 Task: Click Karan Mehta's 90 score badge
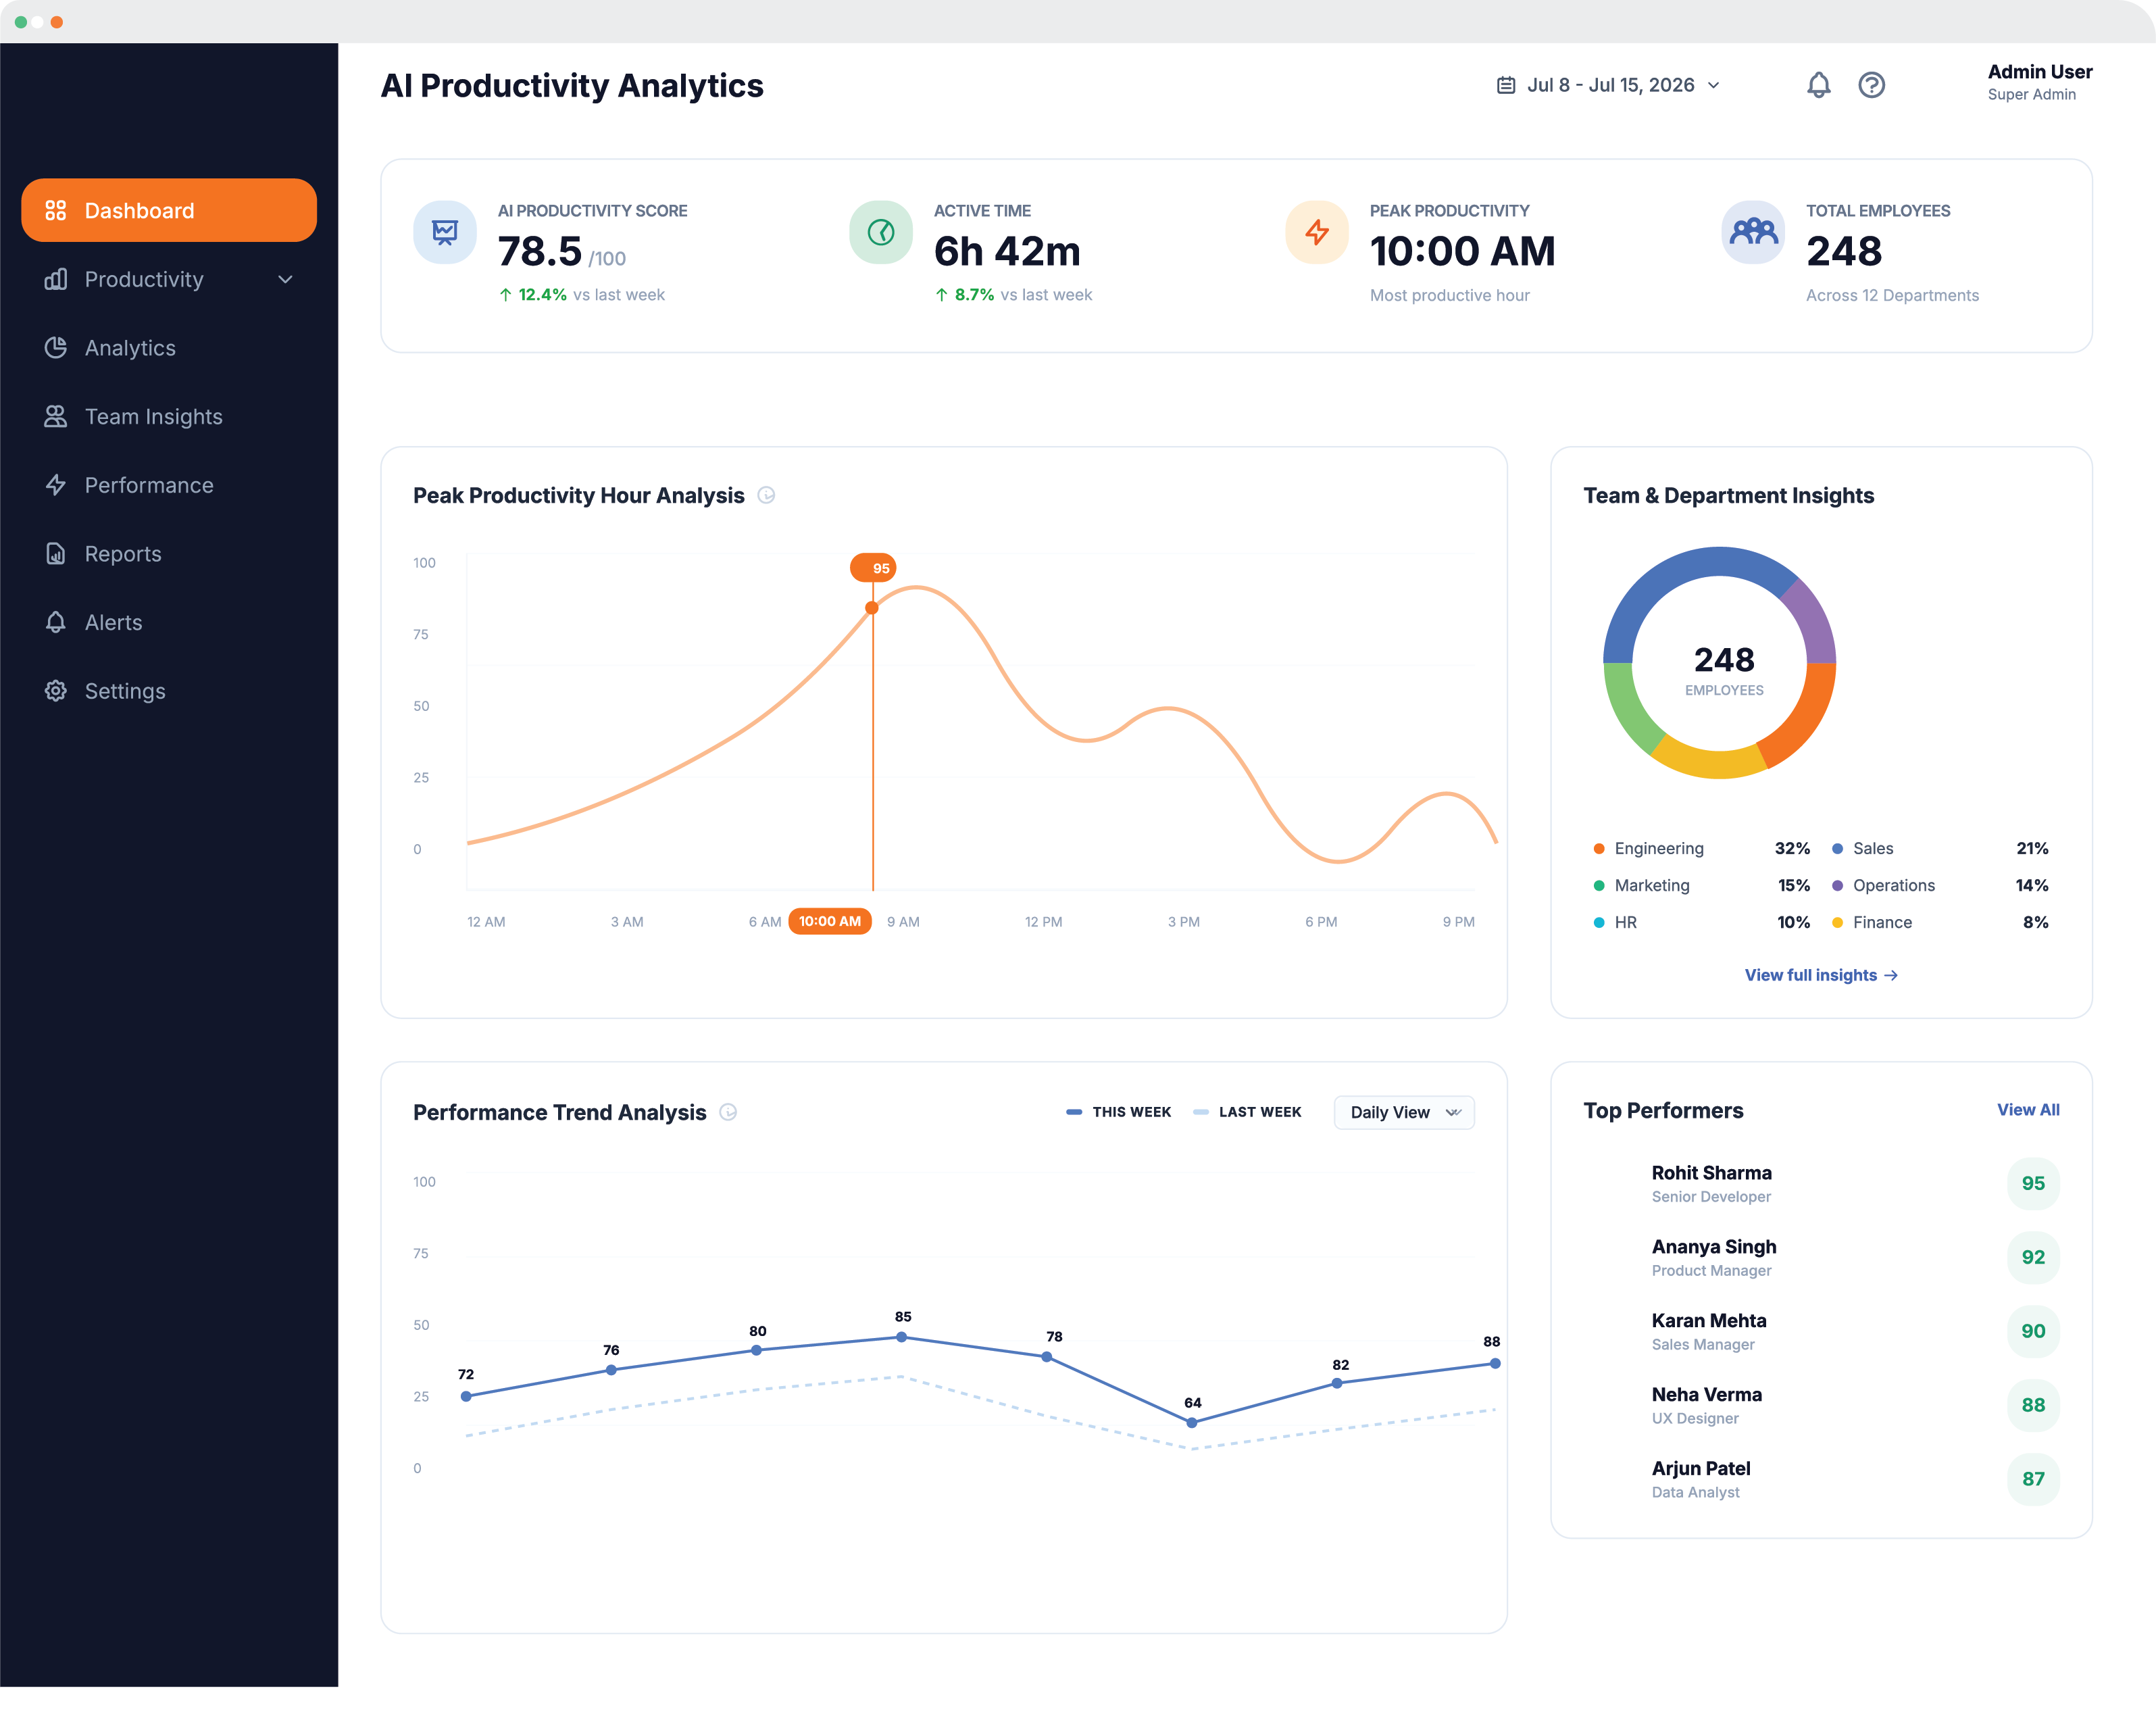(2033, 1332)
